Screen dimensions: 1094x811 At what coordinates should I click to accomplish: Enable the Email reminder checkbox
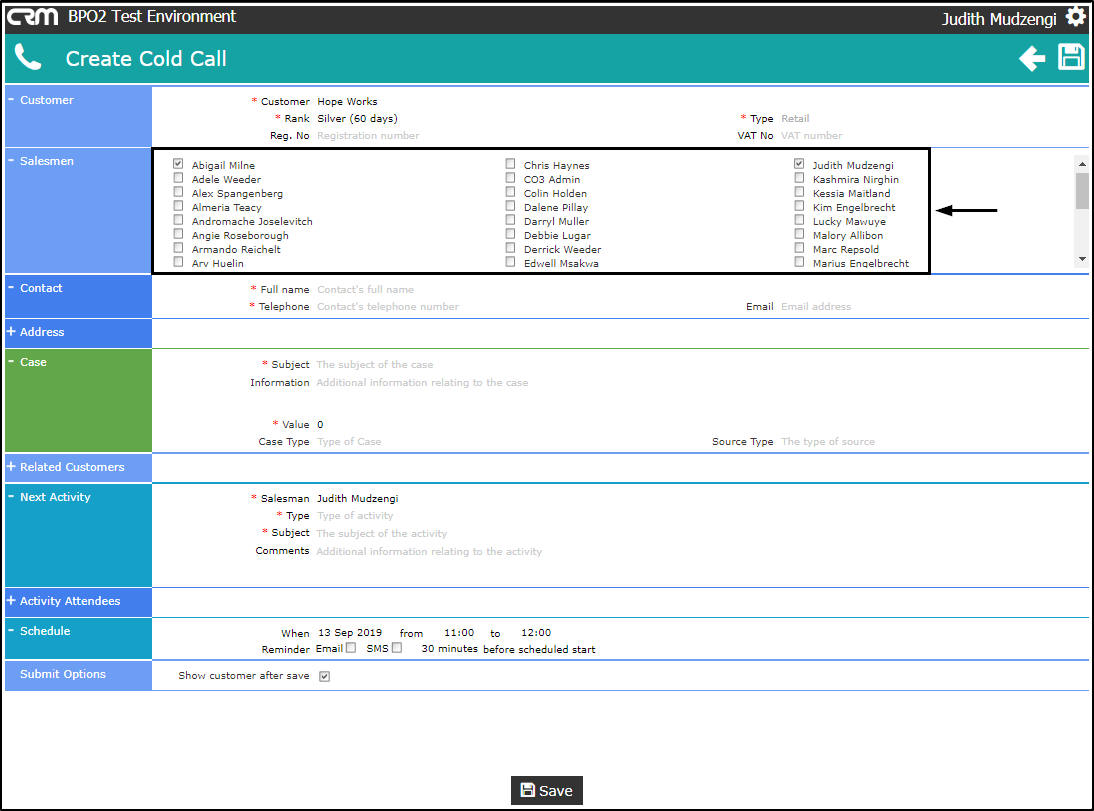(350, 648)
